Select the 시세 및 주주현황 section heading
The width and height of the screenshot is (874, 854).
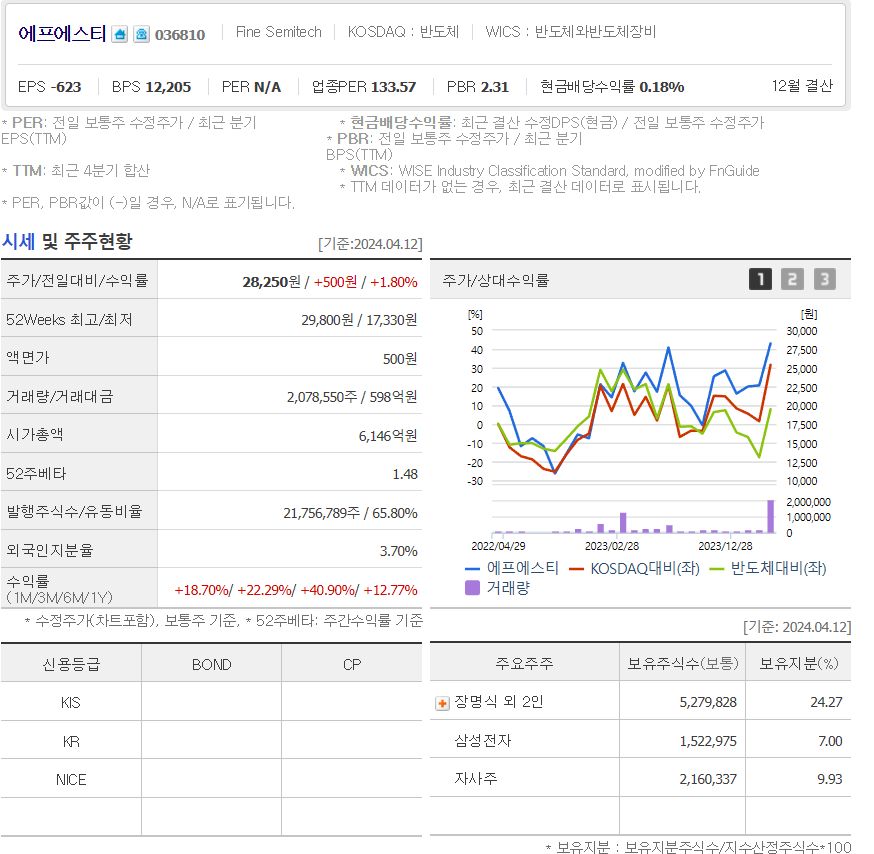click(x=67, y=241)
